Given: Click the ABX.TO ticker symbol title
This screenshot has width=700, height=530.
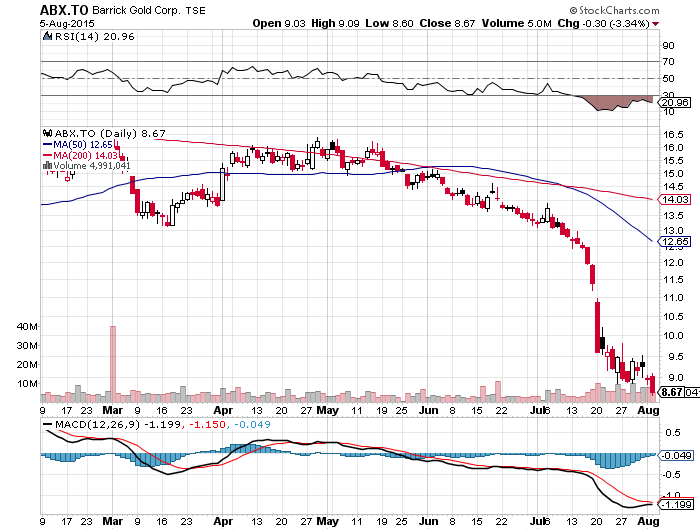Looking at the screenshot, I should 64,10.
